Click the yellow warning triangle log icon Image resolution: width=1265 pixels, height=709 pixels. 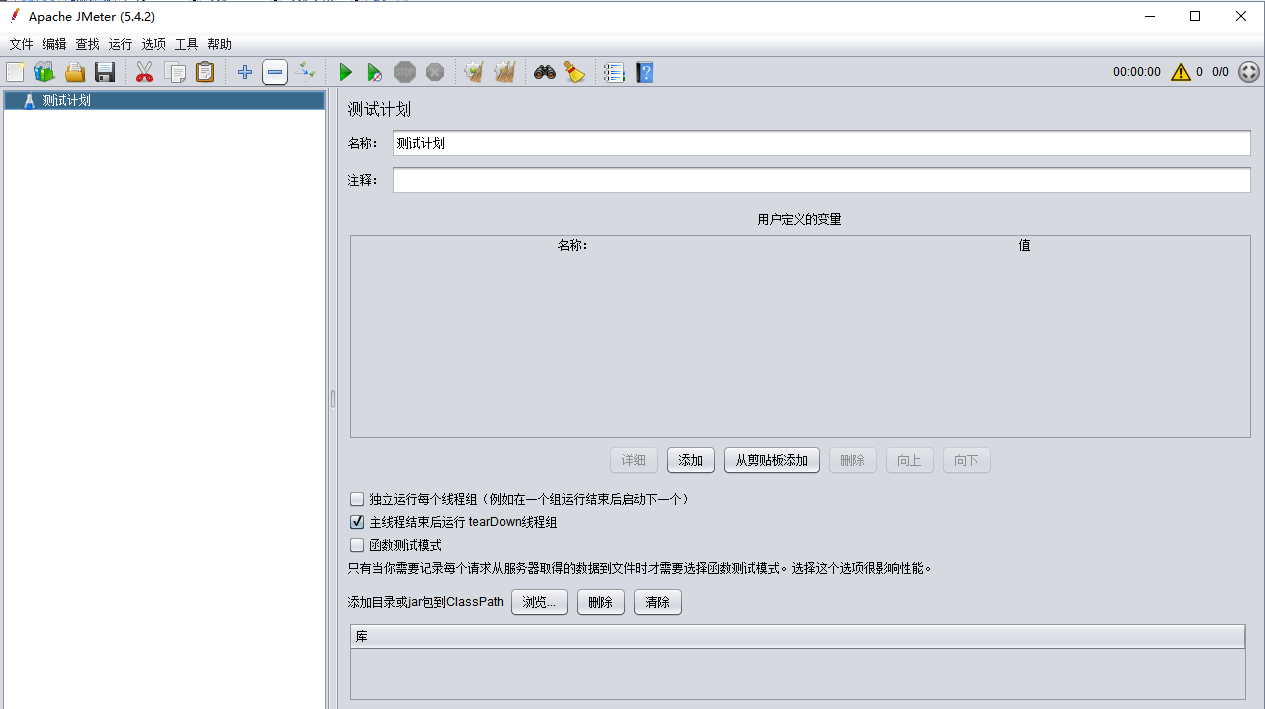click(x=1181, y=72)
